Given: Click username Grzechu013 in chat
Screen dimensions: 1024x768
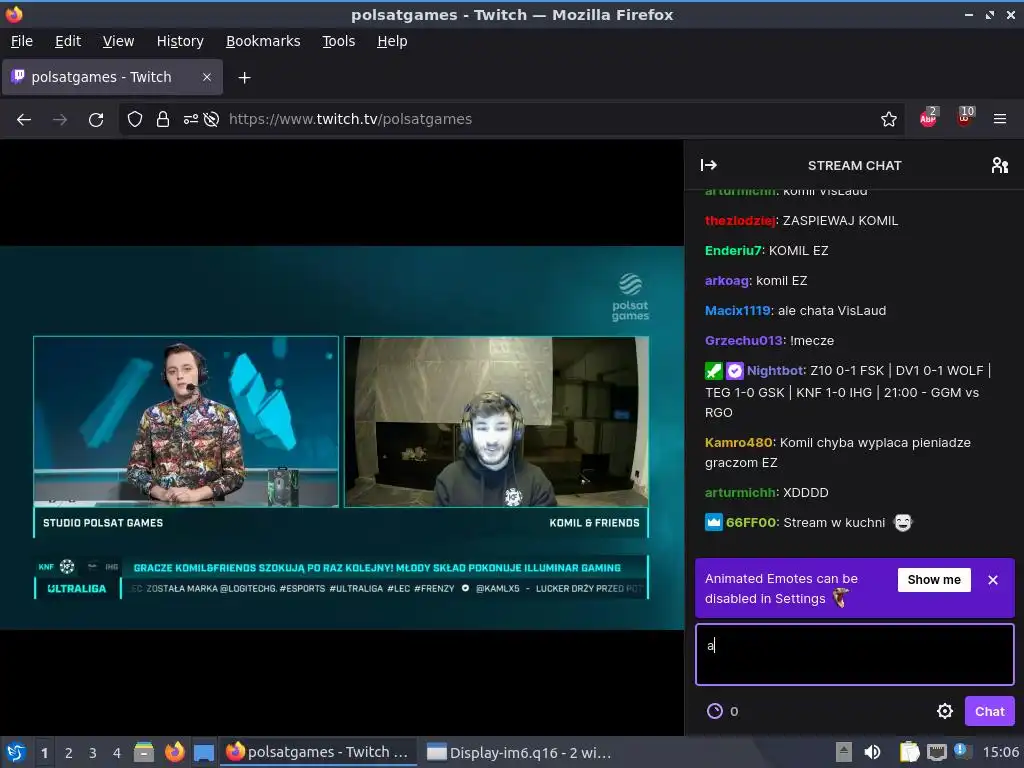Looking at the screenshot, I should pos(744,341).
